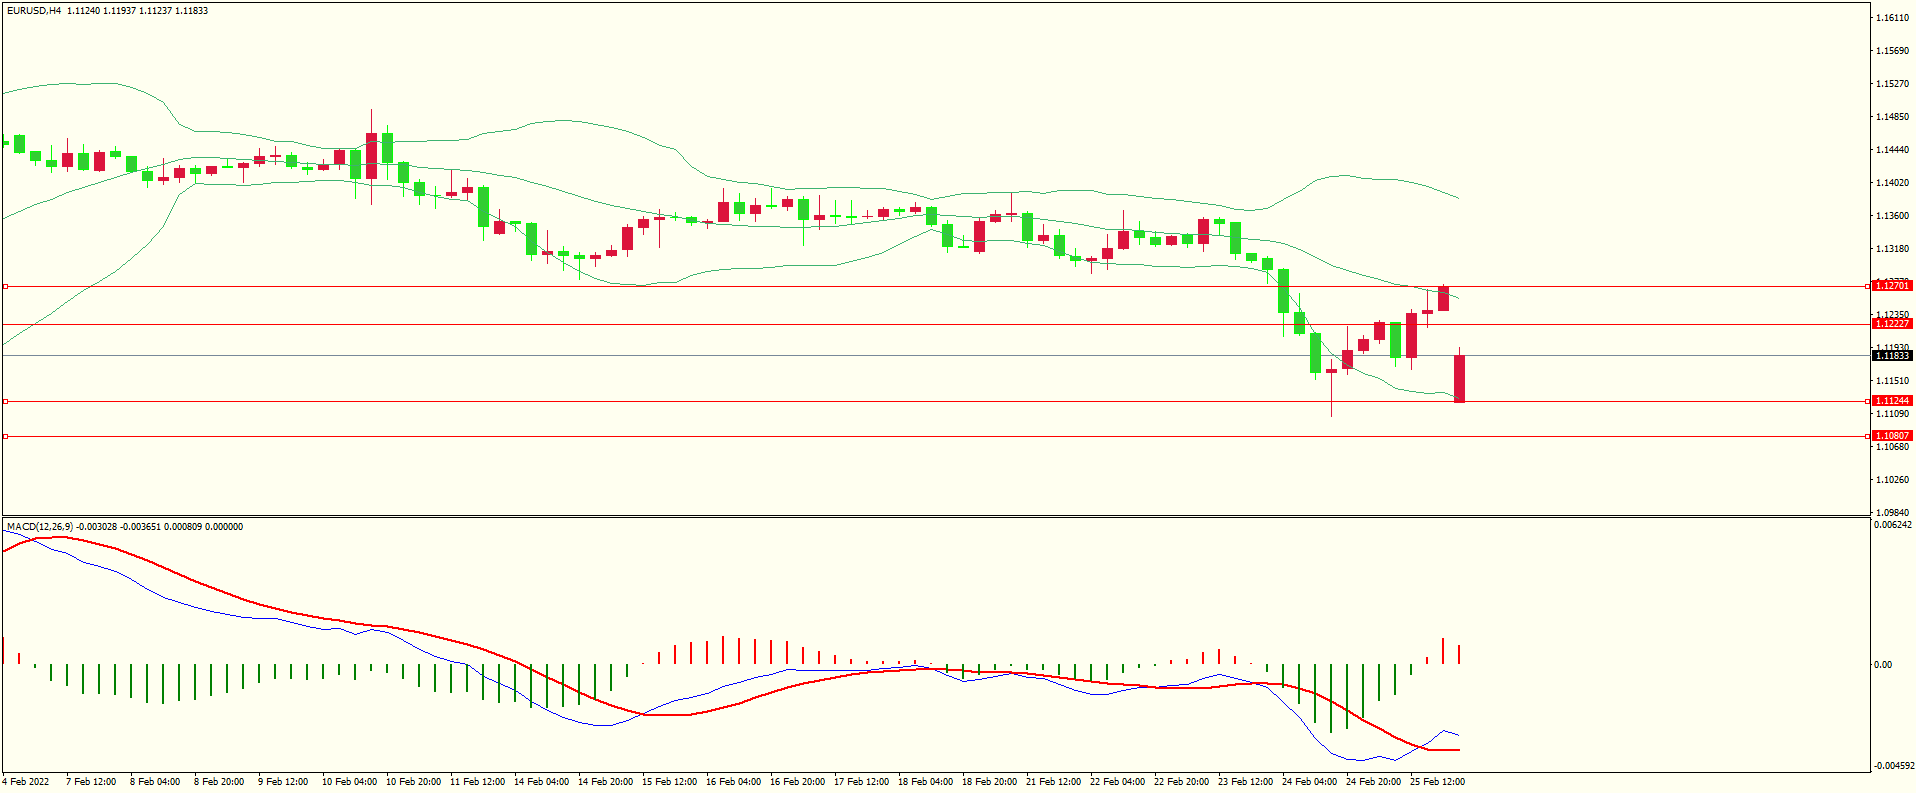Click the 1.10680 price axis label
The width and height of the screenshot is (1916, 793).
pos(1893,447)
